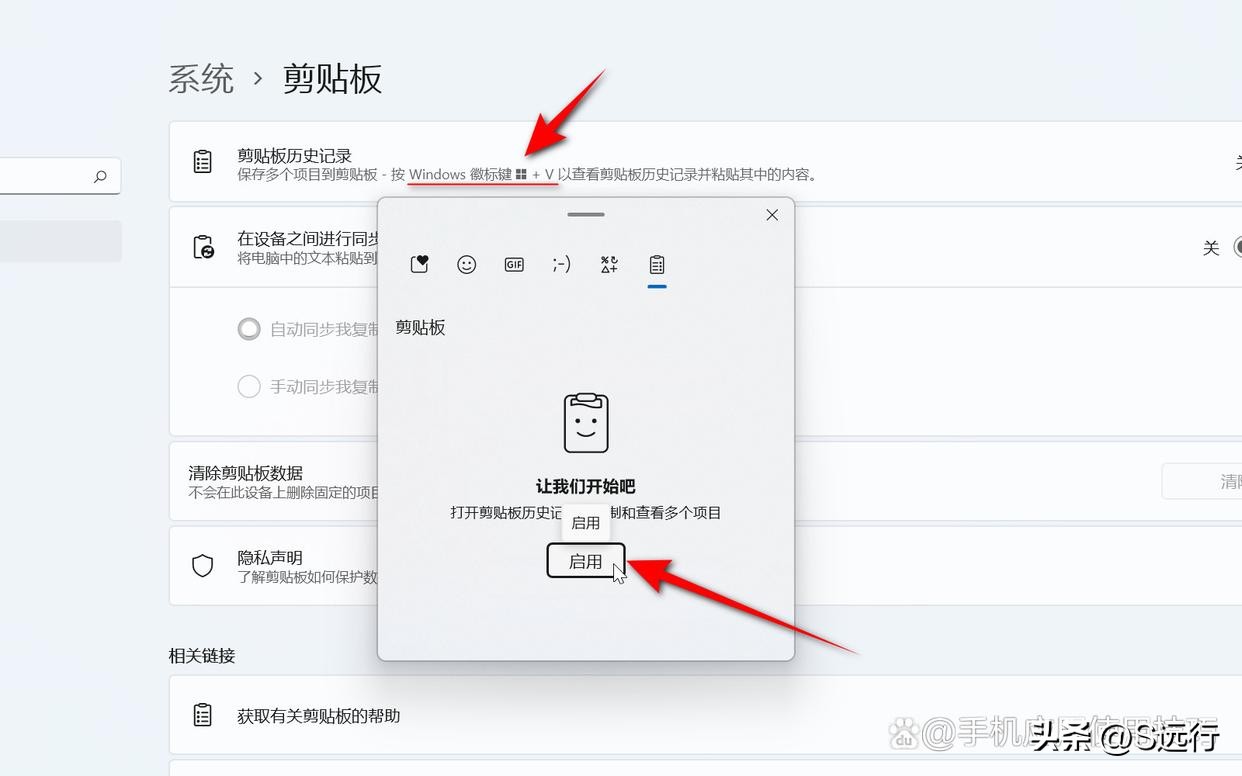This screenshot has height=776, width=1242.
Task: Click the sync clipboard icon beside 在设备之间进行同步
Action: click(203, 248)
